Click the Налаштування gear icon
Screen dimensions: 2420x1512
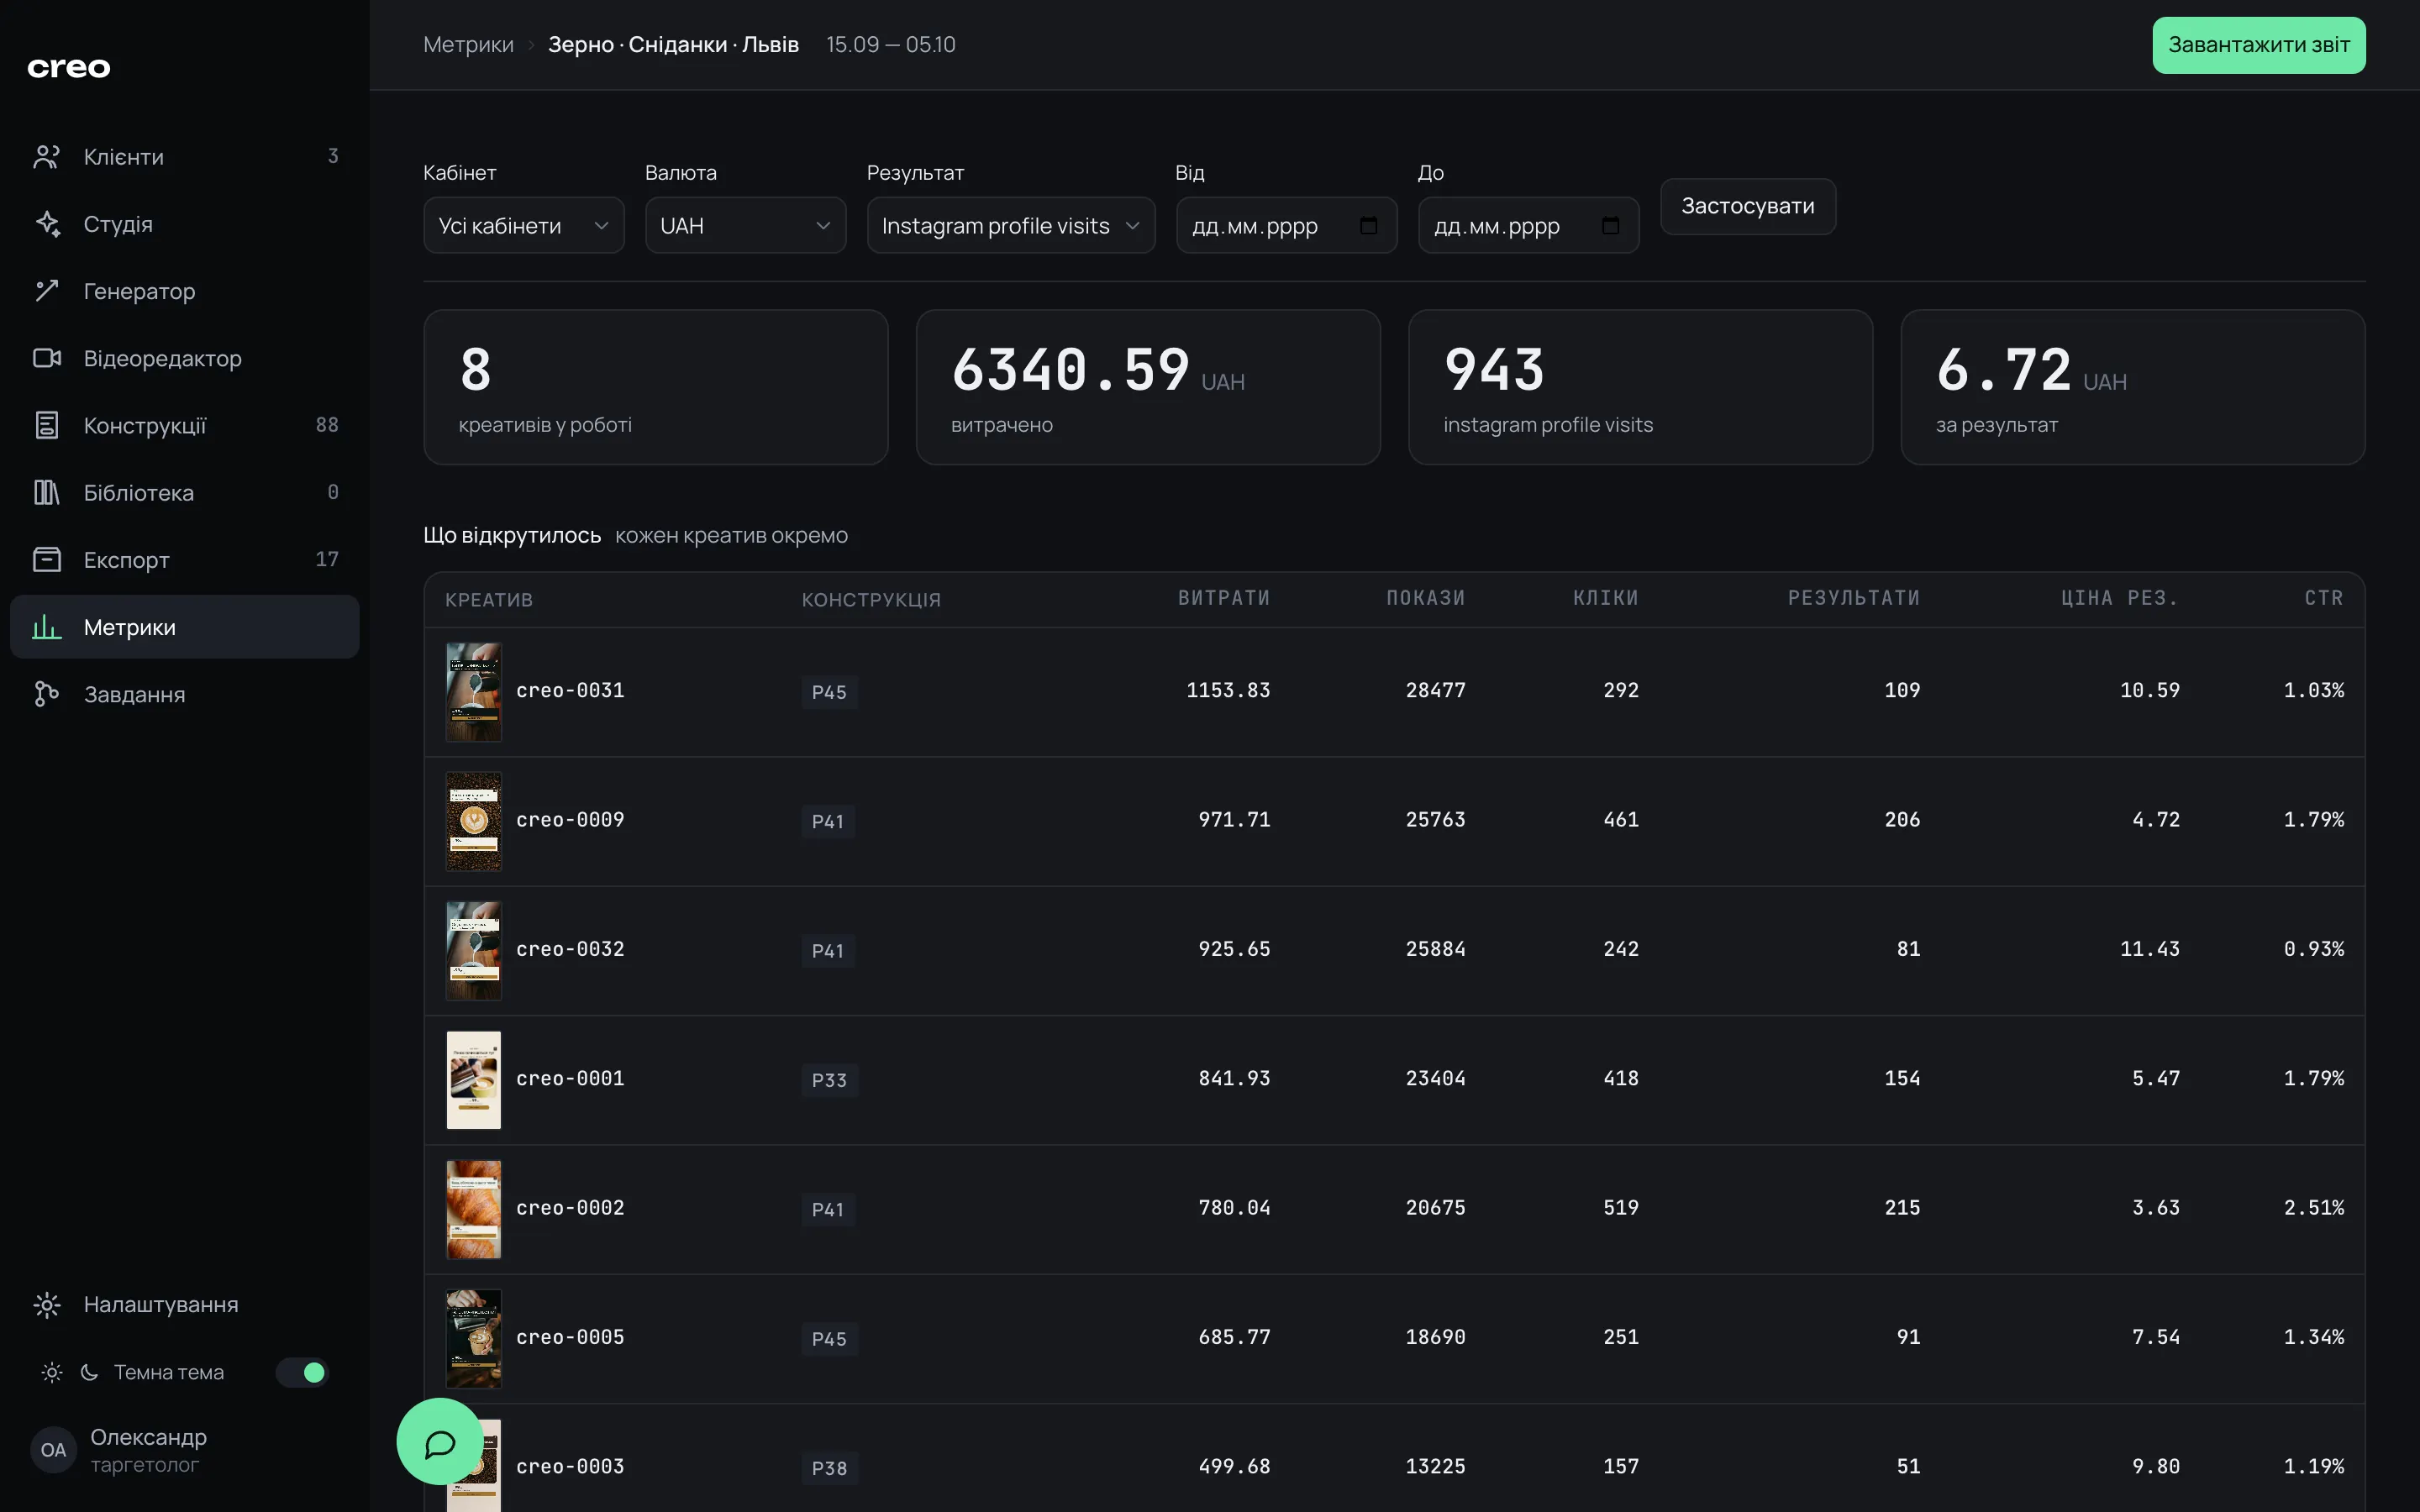click(x=47, y=1305)
